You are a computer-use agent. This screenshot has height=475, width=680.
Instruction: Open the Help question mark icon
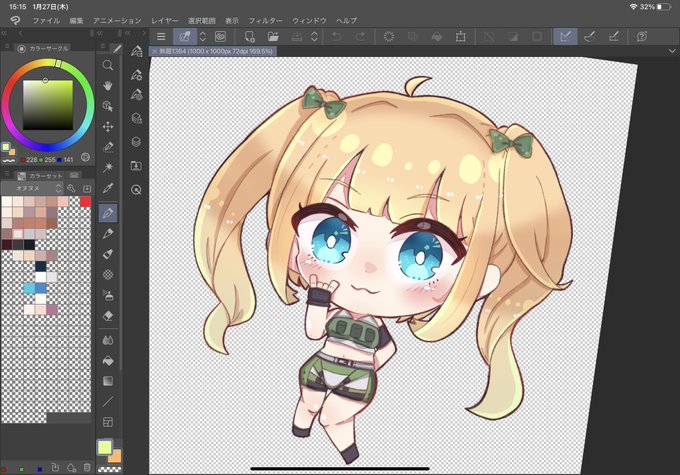(642, 36)
